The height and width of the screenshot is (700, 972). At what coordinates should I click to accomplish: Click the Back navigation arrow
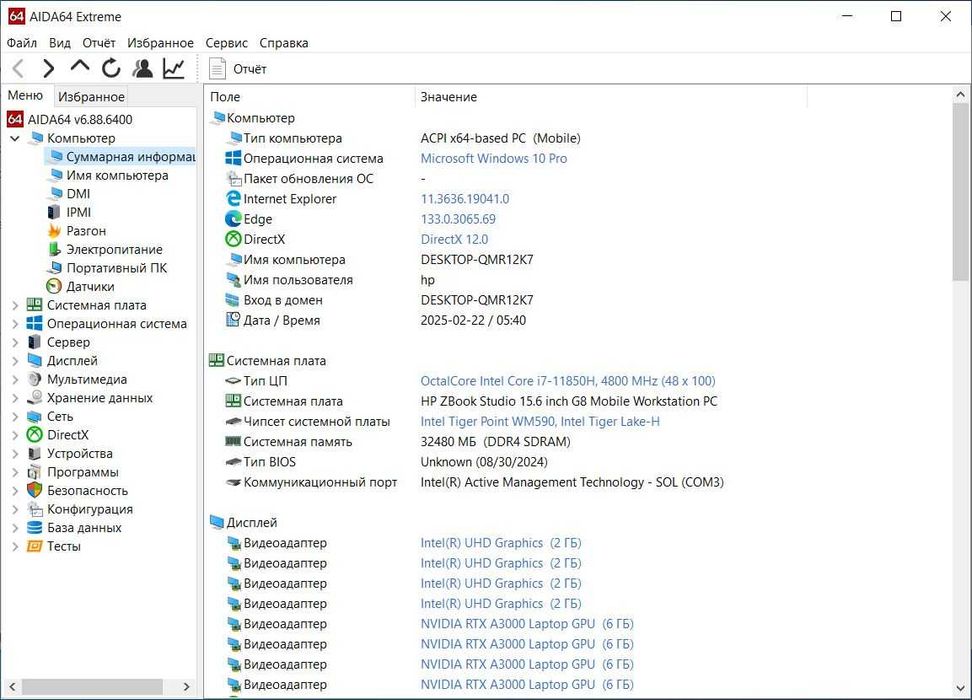[18, 68]
